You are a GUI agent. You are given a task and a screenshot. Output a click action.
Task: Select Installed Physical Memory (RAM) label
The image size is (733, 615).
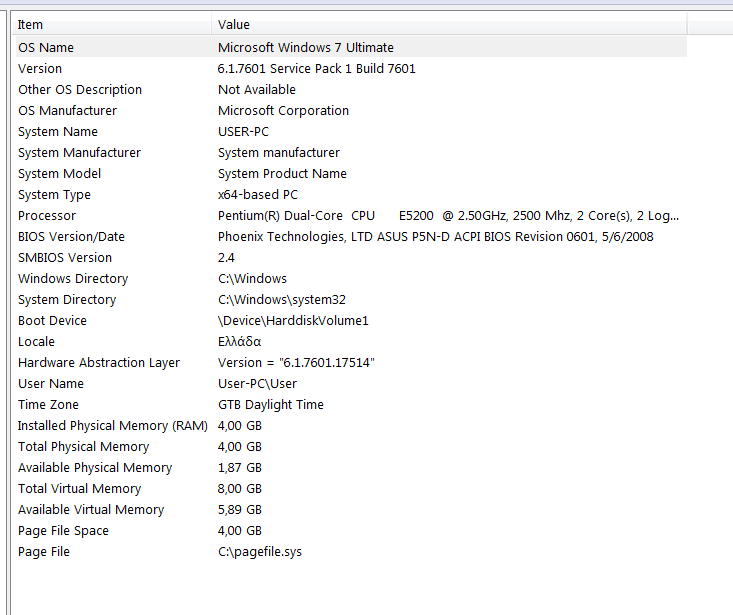(x=113, y=426)
